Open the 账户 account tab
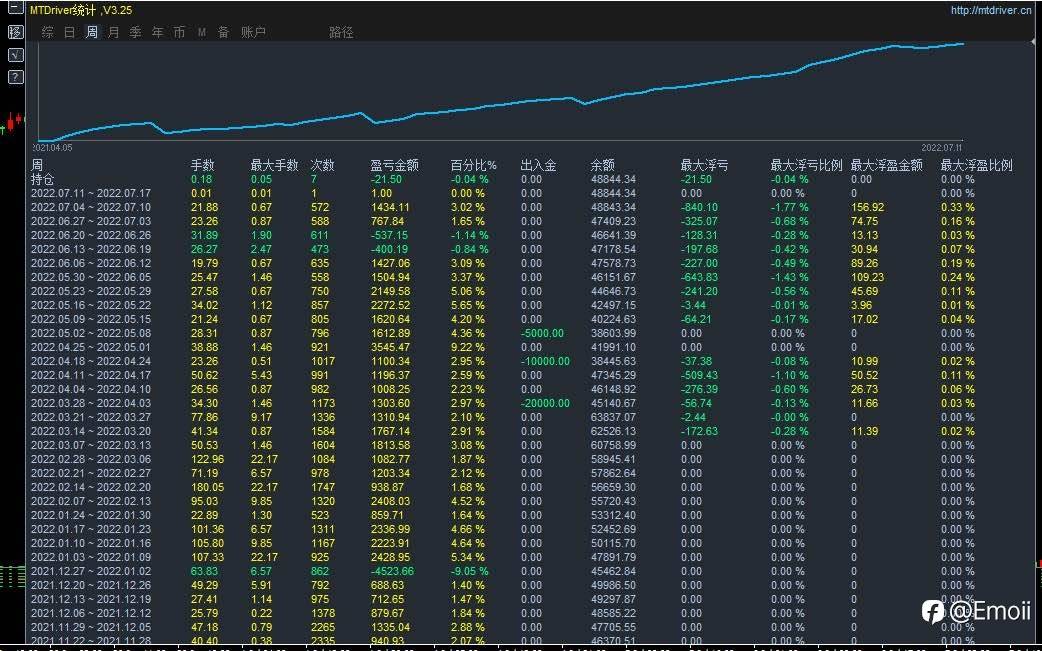The image size is (1042, 651). point(253,32)
